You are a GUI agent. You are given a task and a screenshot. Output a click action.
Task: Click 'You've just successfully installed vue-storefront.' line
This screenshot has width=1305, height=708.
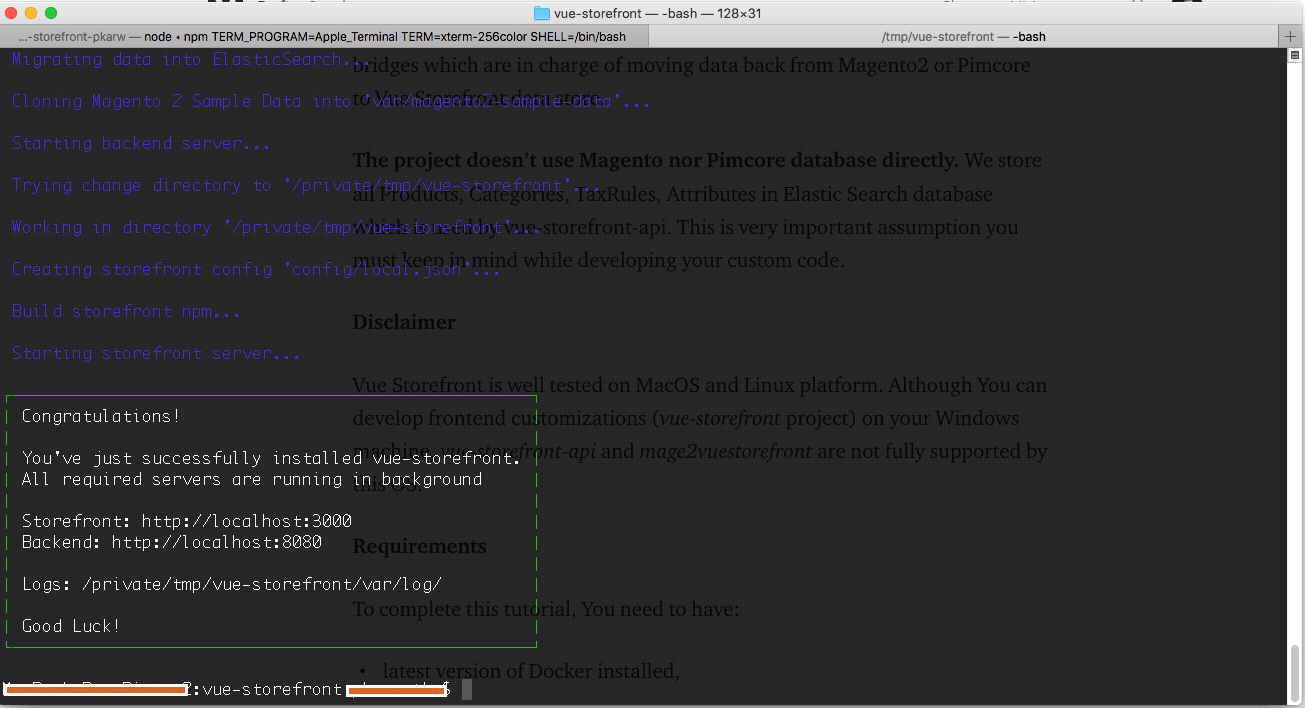(271, 458)
